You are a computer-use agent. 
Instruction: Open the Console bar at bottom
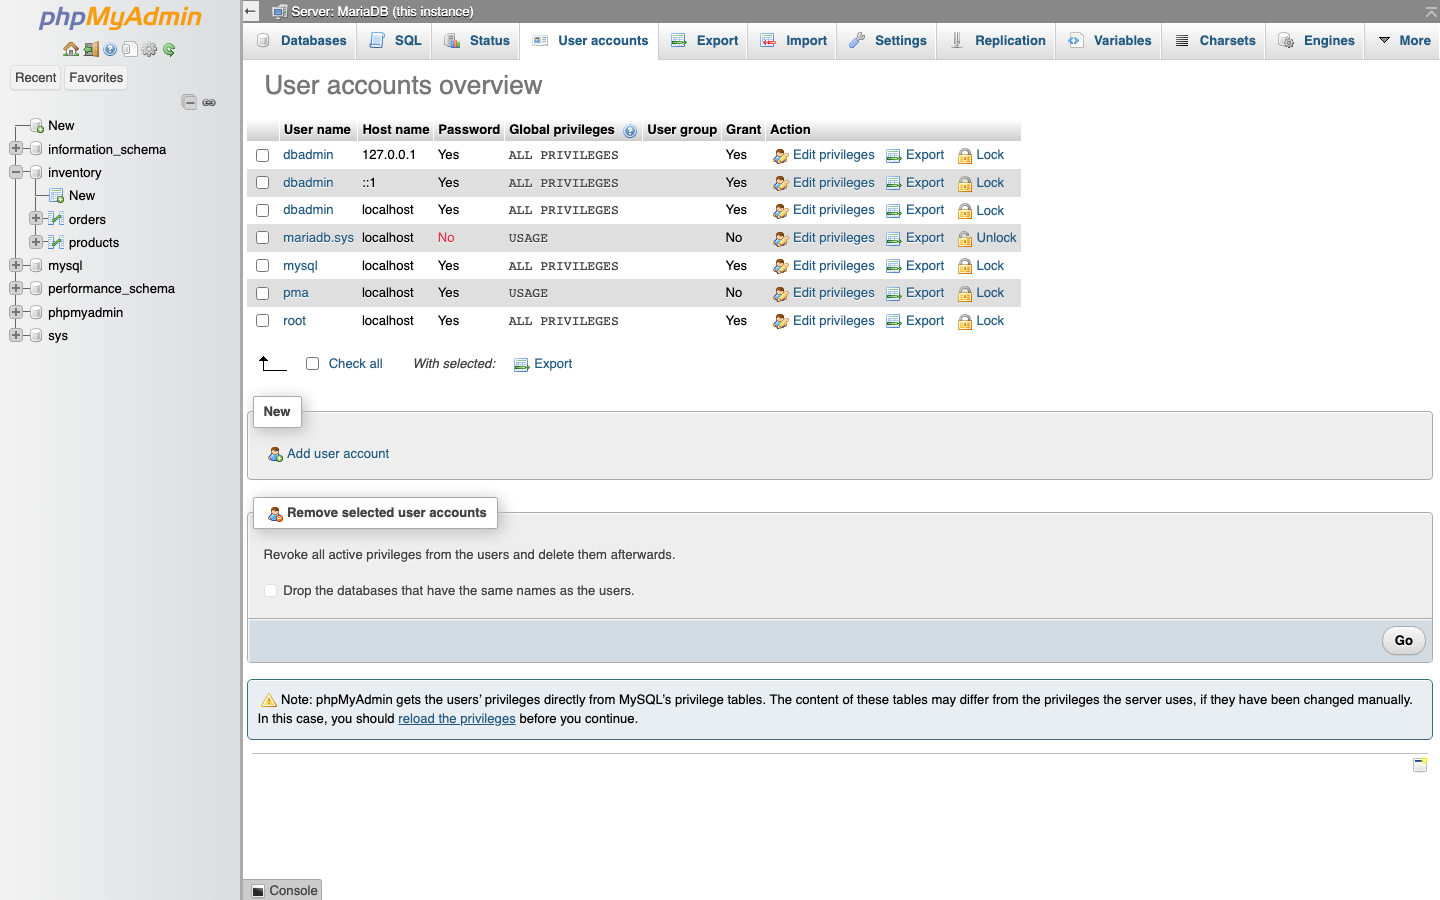(x=284, y=891)
